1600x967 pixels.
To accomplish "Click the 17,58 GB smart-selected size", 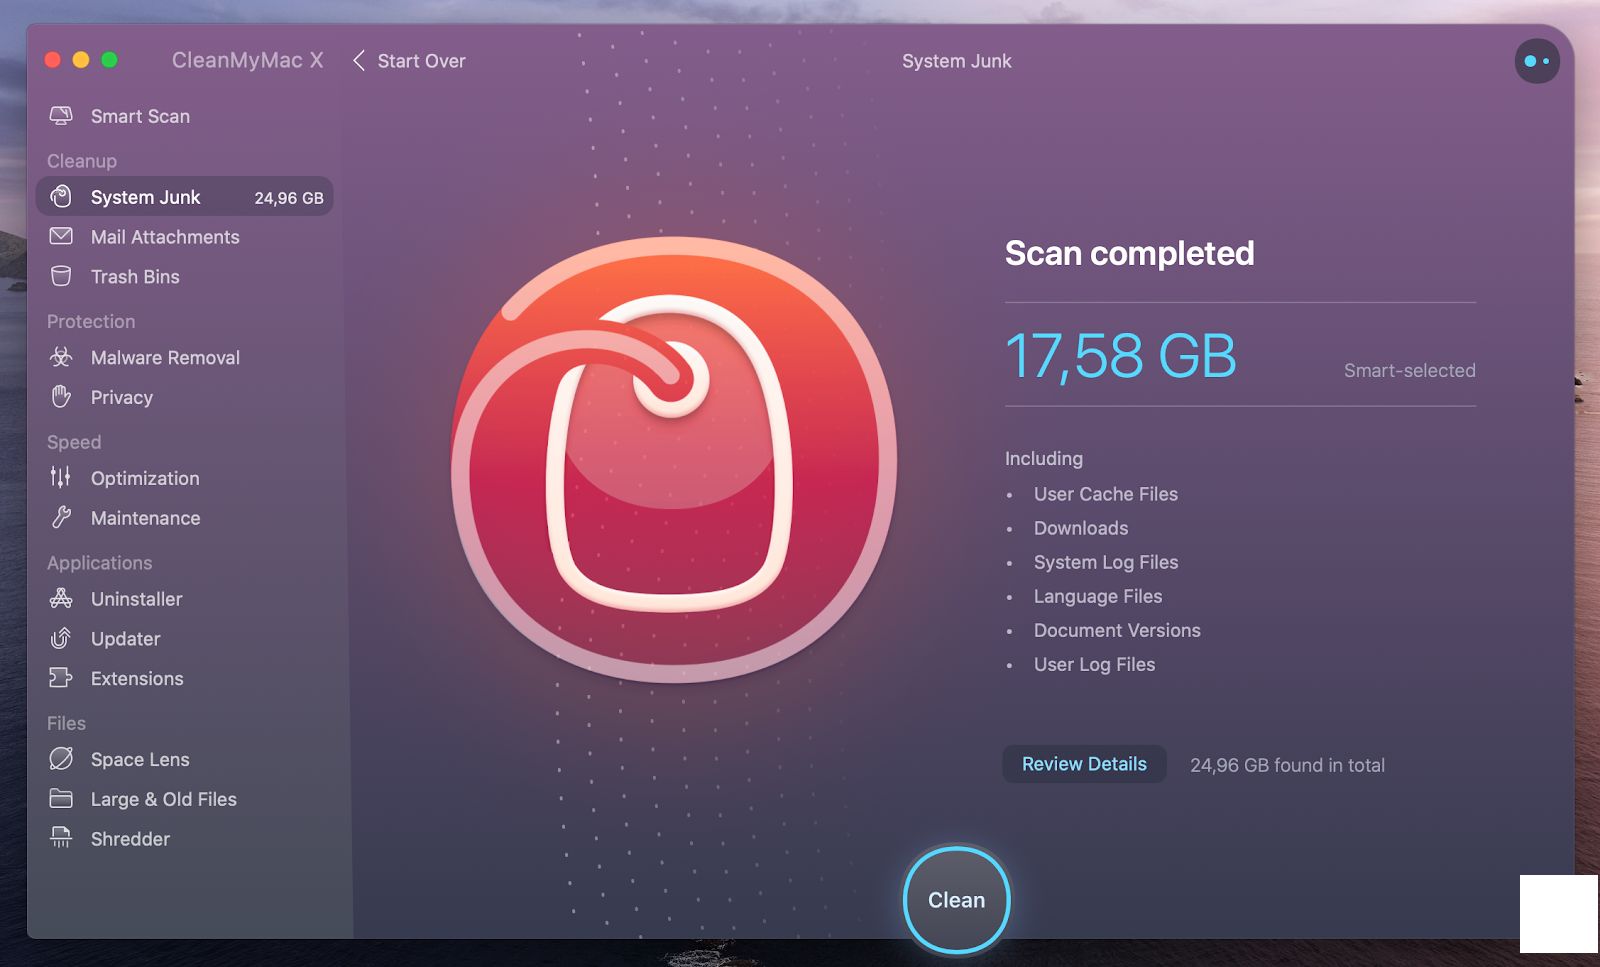I will (1121, 356).
